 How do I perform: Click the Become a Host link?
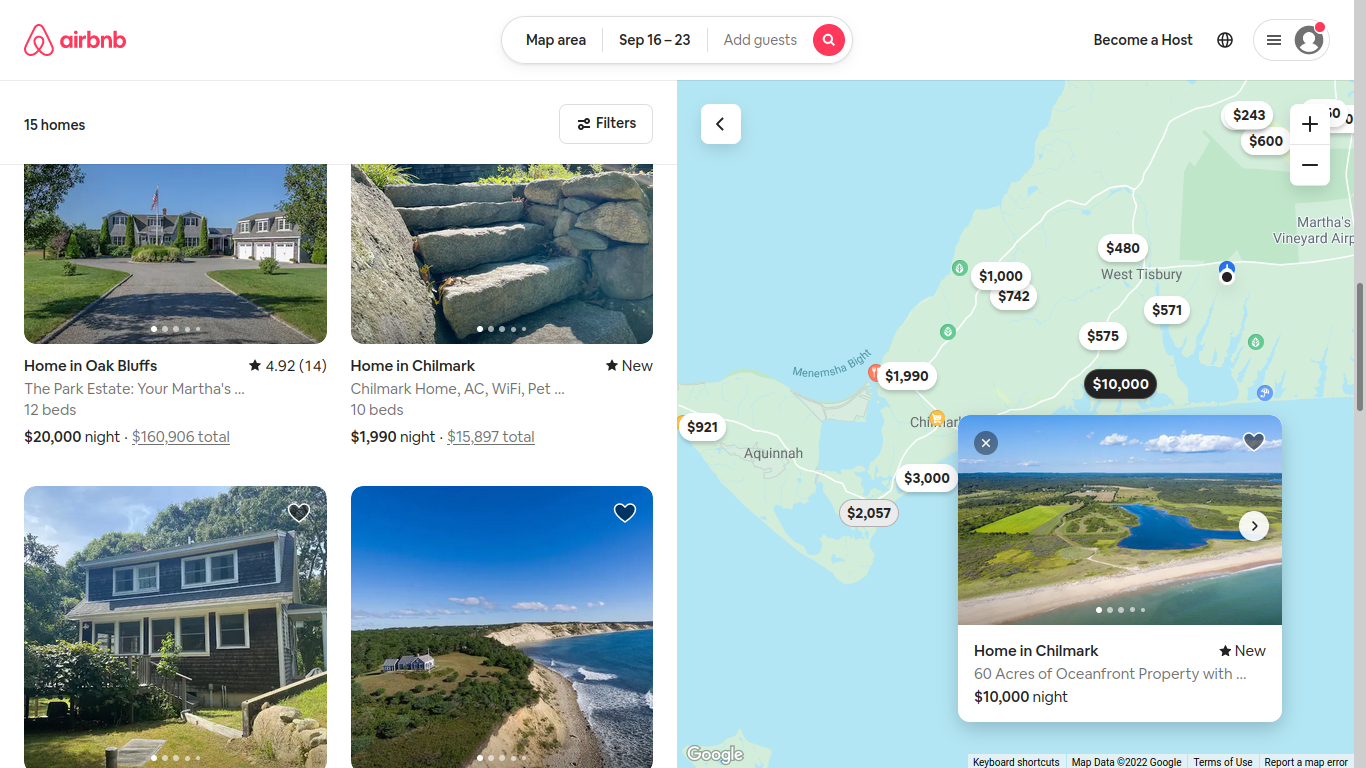1143,40
